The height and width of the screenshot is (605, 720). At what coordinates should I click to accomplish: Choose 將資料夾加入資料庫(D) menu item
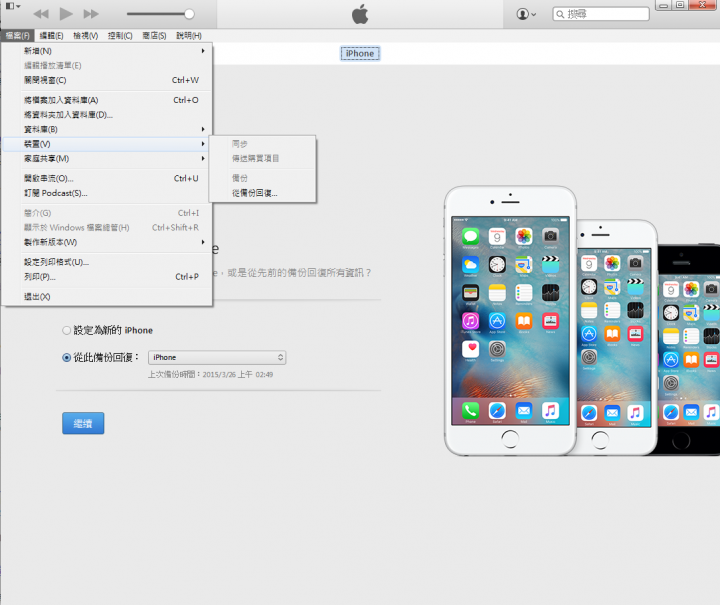pos(107,114)
